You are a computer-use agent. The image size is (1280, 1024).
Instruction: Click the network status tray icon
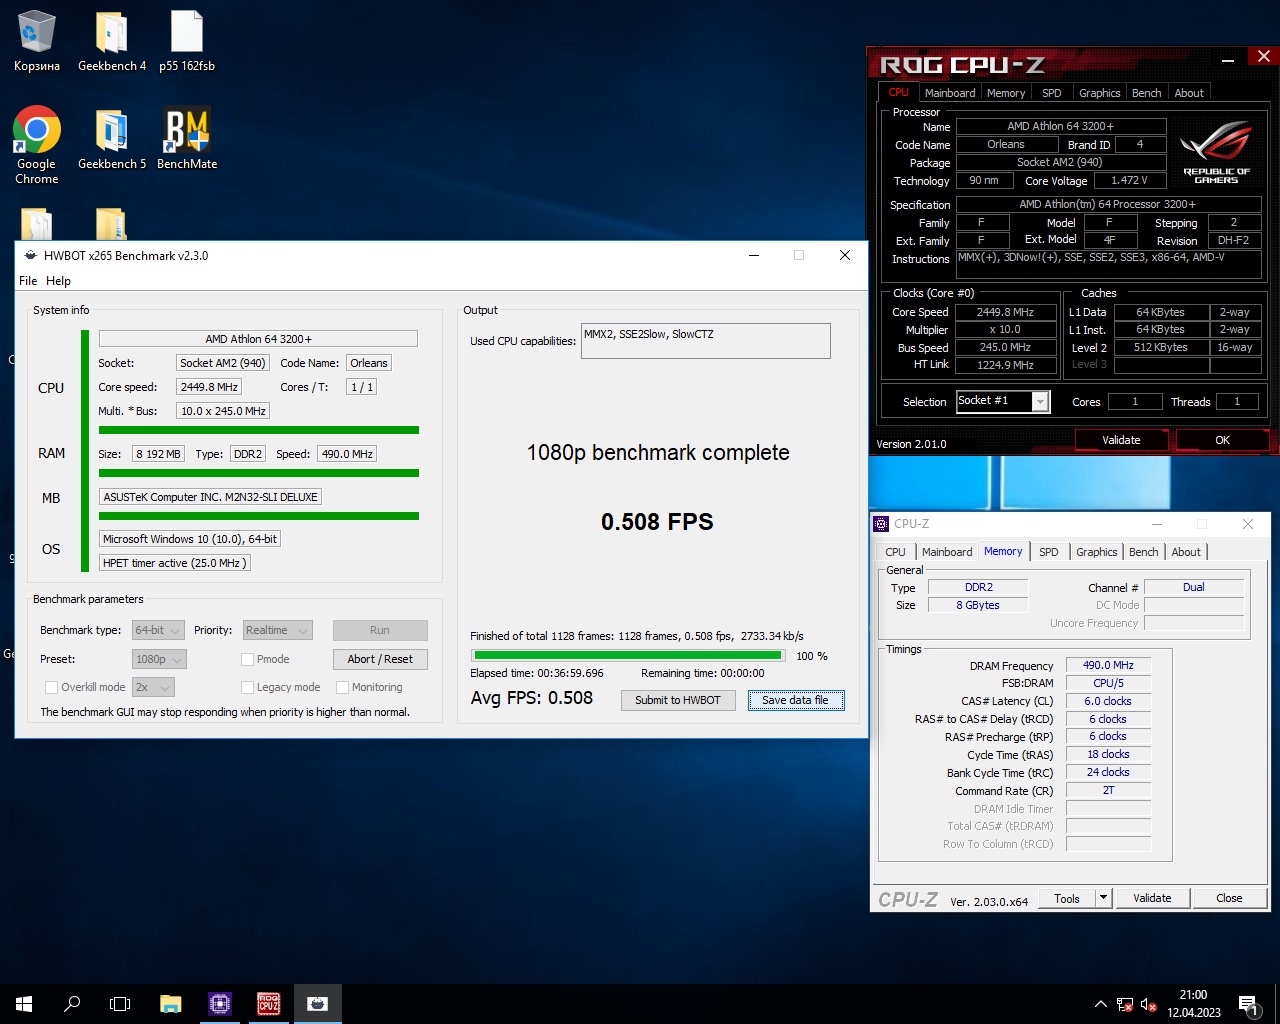click(x=1125, y=1004)
